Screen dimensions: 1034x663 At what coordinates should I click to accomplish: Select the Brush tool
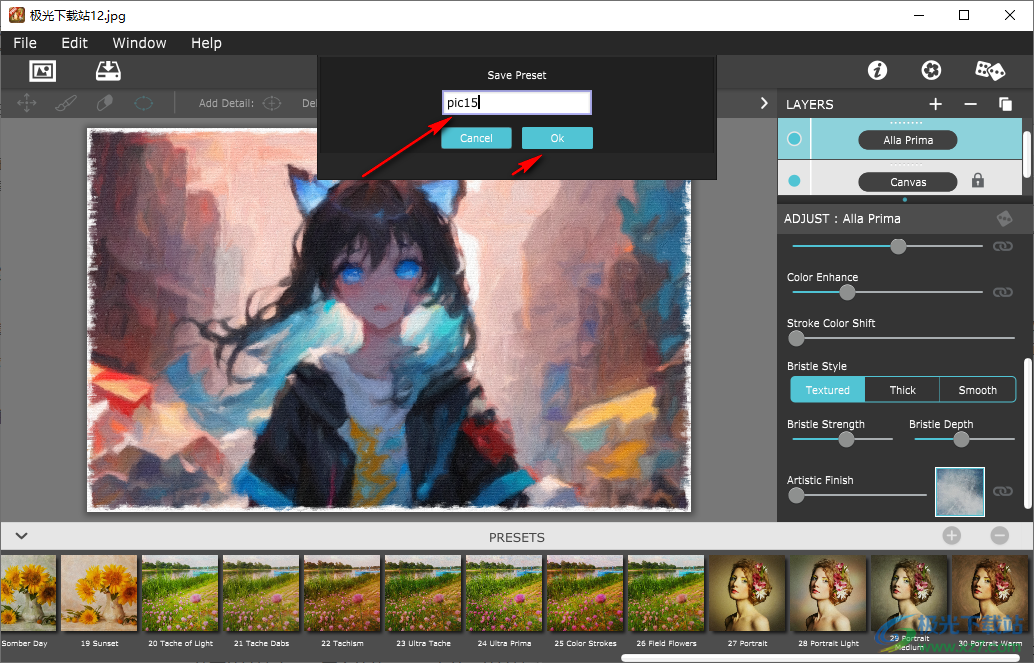click(x=66, y=102)
